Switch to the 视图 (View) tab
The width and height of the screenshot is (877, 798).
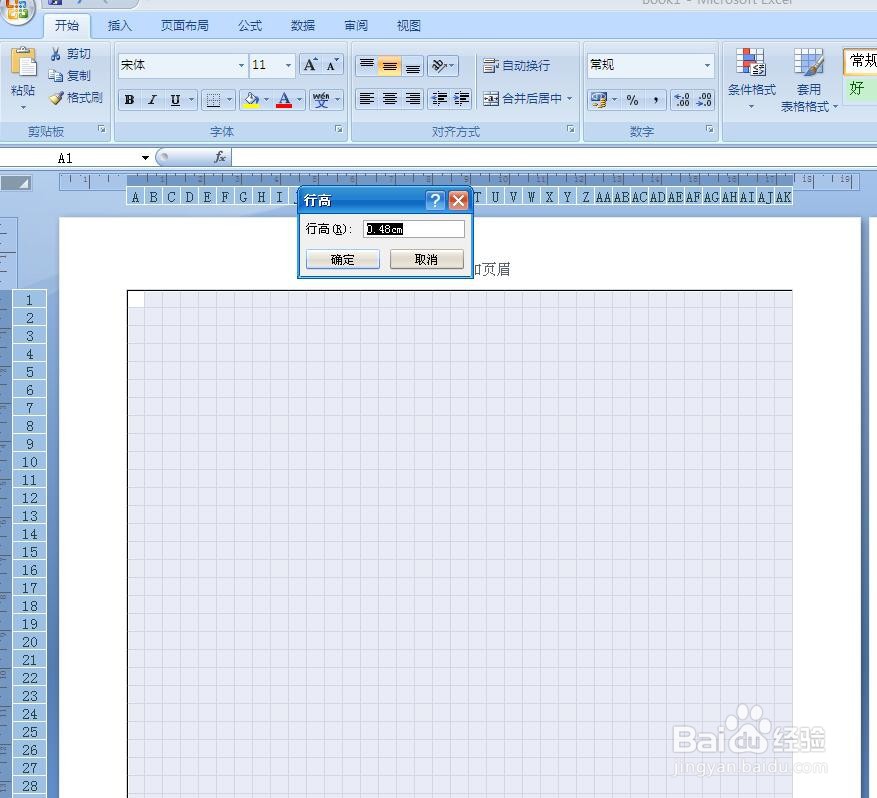point(408,26)
